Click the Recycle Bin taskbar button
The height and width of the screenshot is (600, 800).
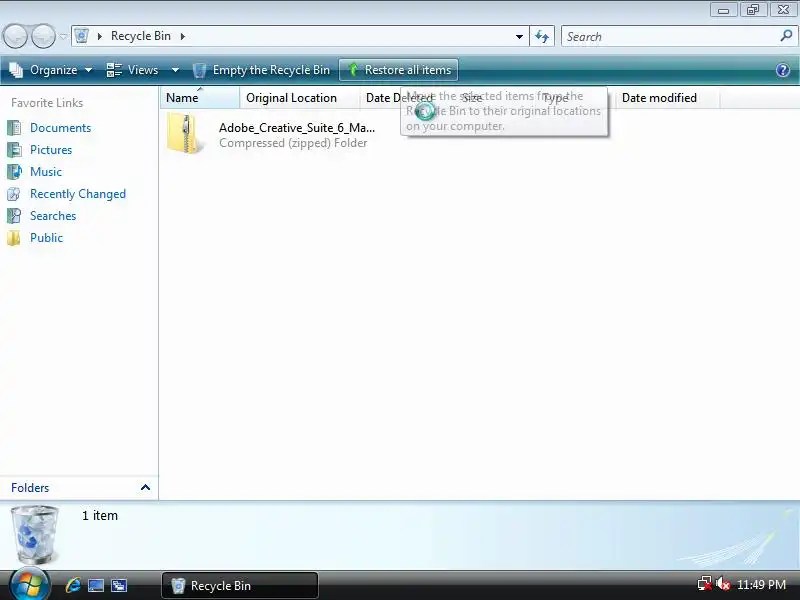click(240, 585)
